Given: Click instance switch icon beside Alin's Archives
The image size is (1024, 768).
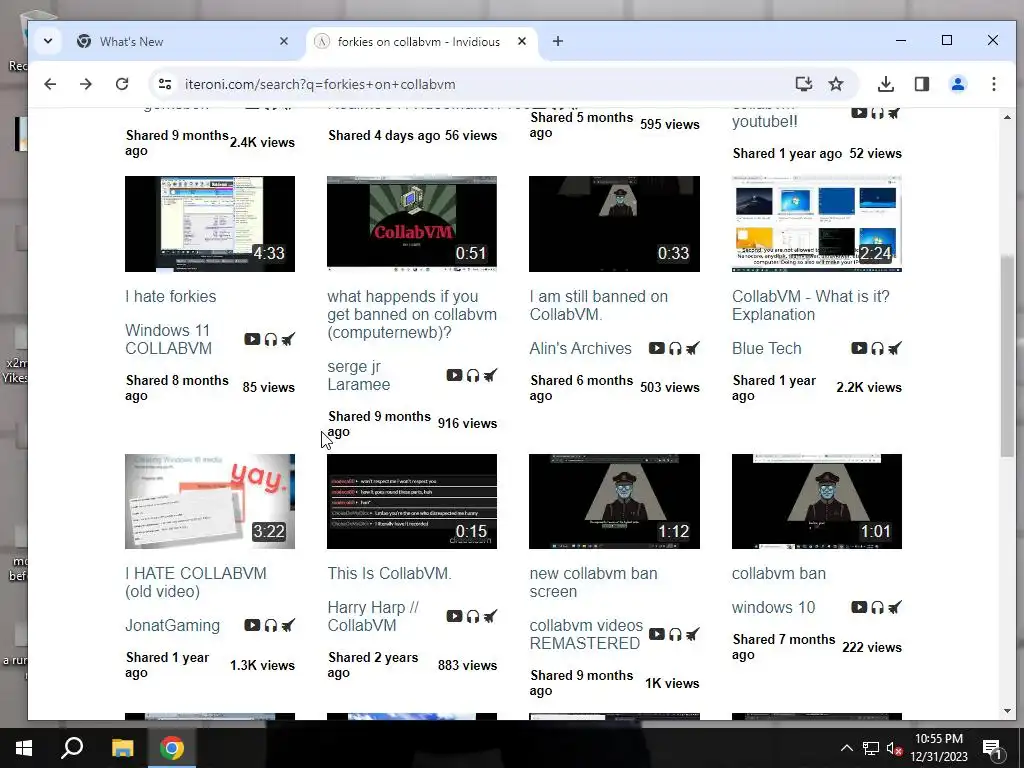Looking at the screenshot, I should pyautogui.click(x=693, y=348).
